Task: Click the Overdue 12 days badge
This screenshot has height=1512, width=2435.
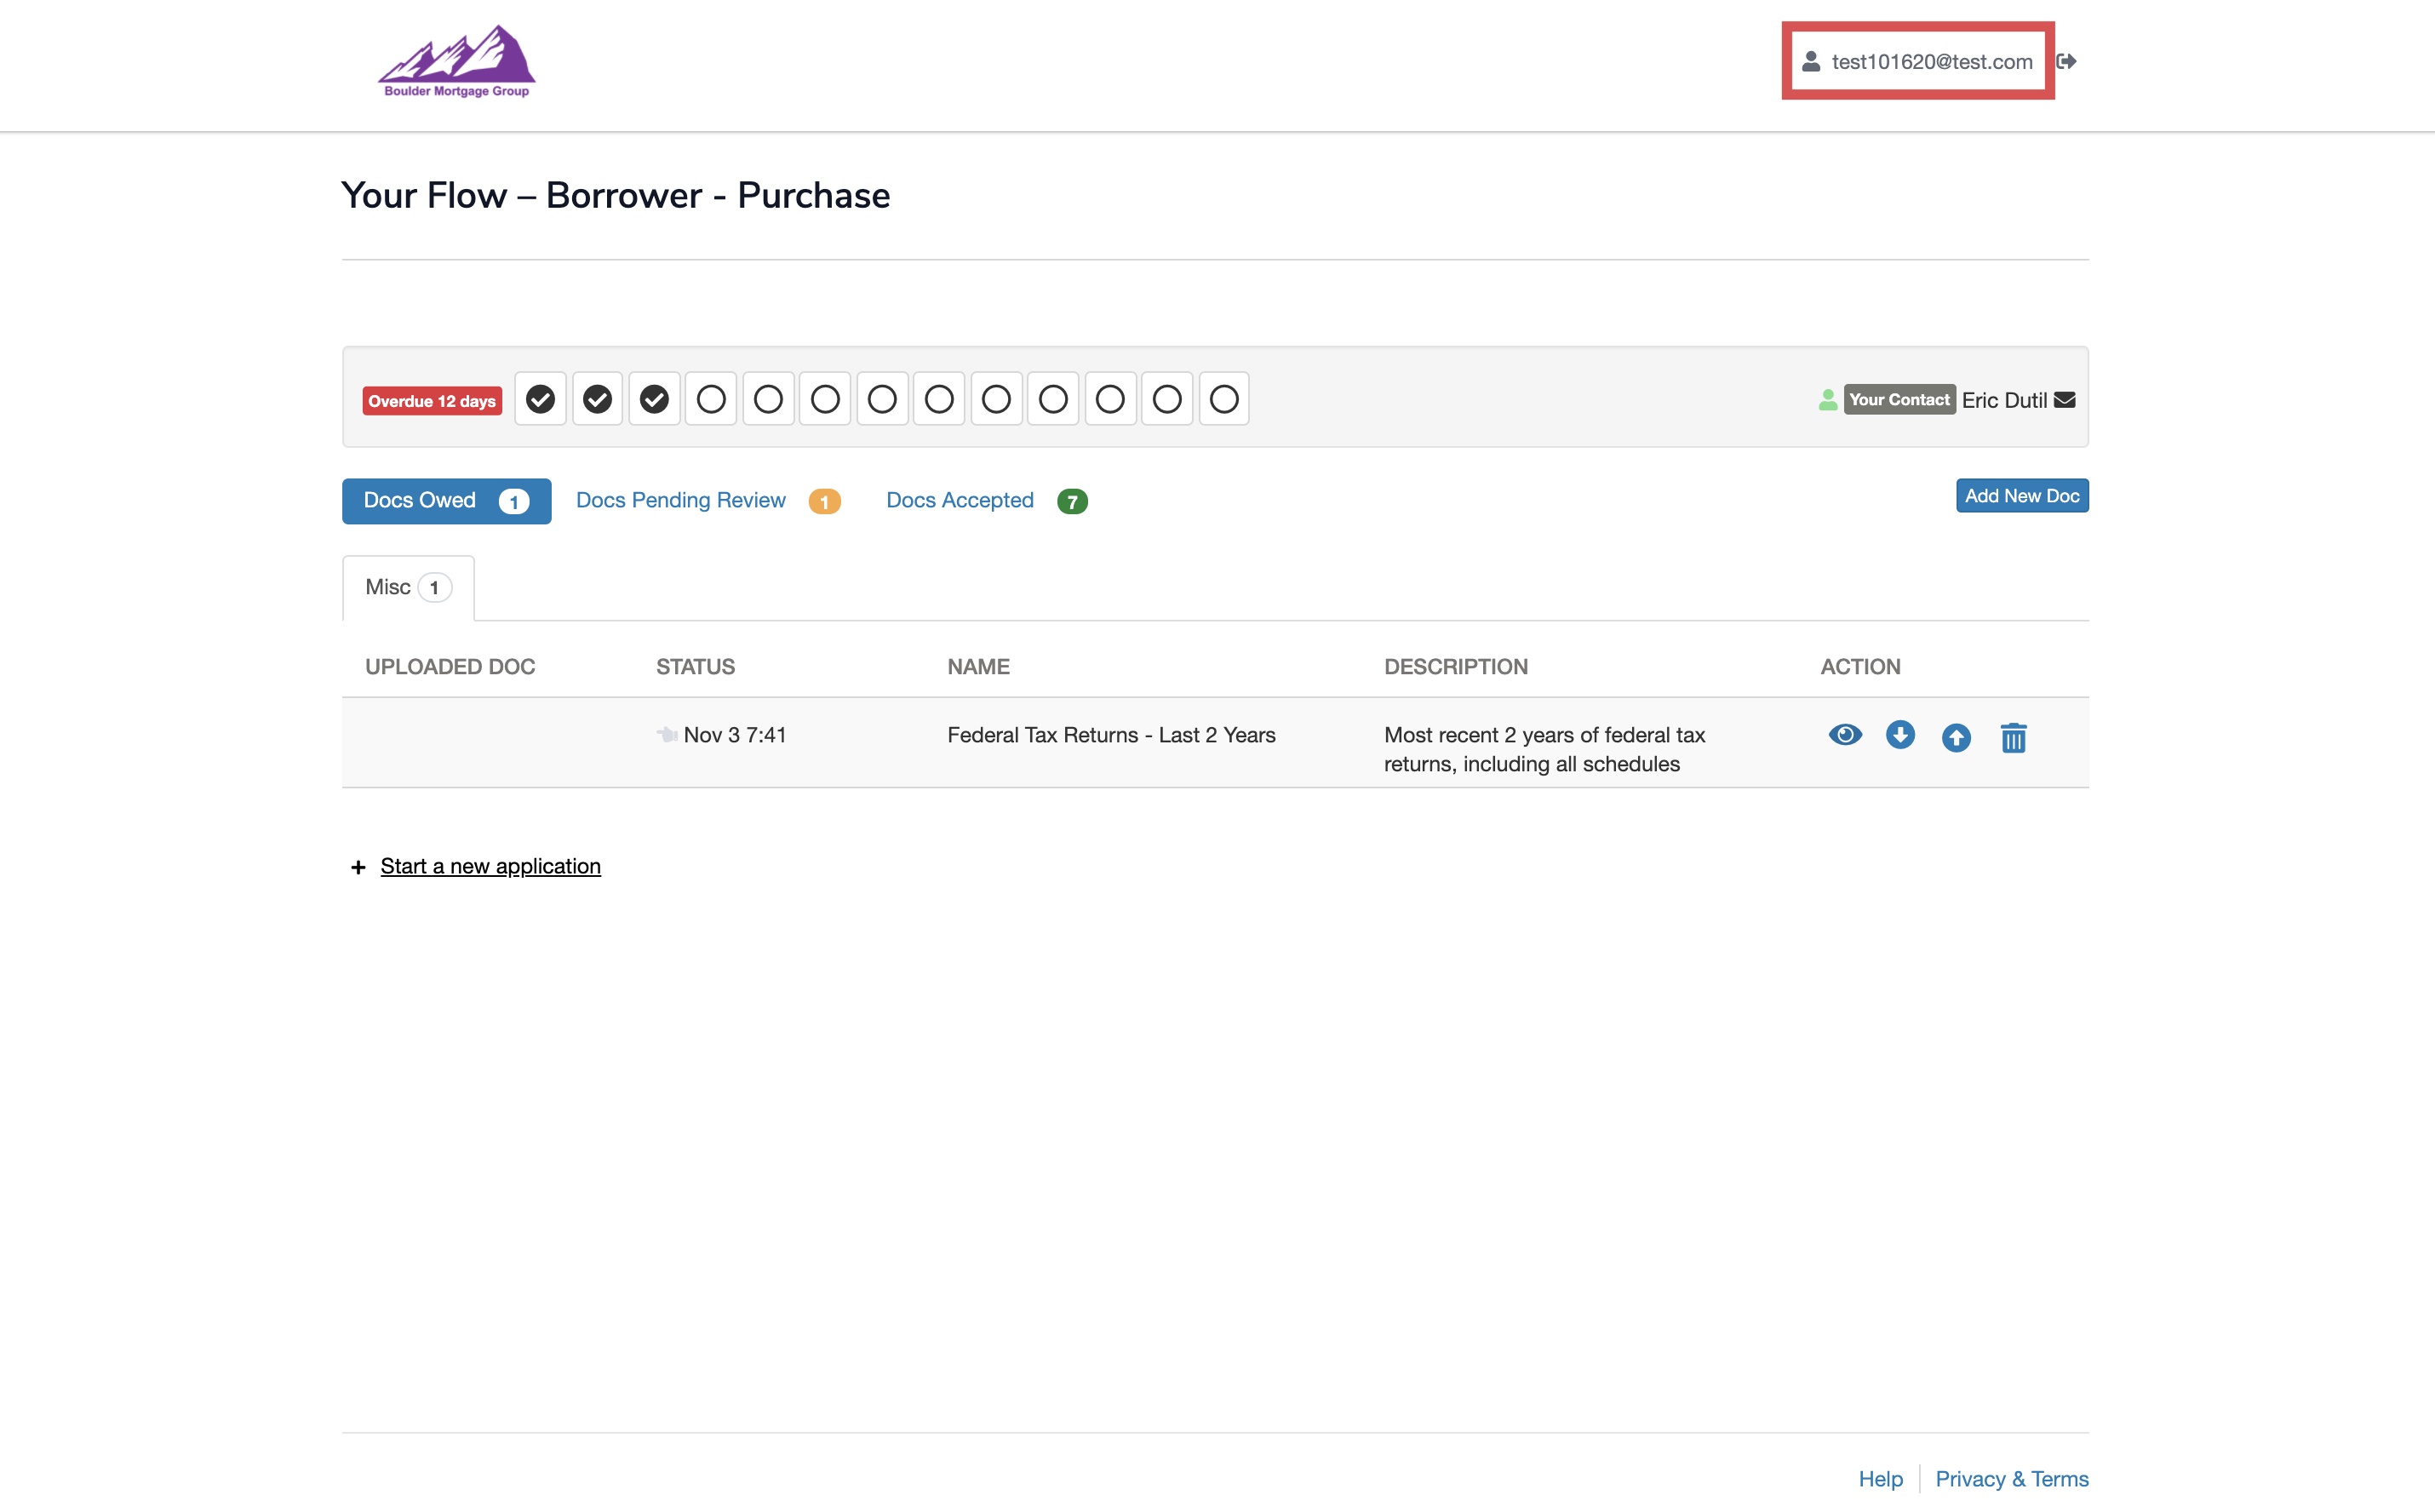Action: coord(432,401)
